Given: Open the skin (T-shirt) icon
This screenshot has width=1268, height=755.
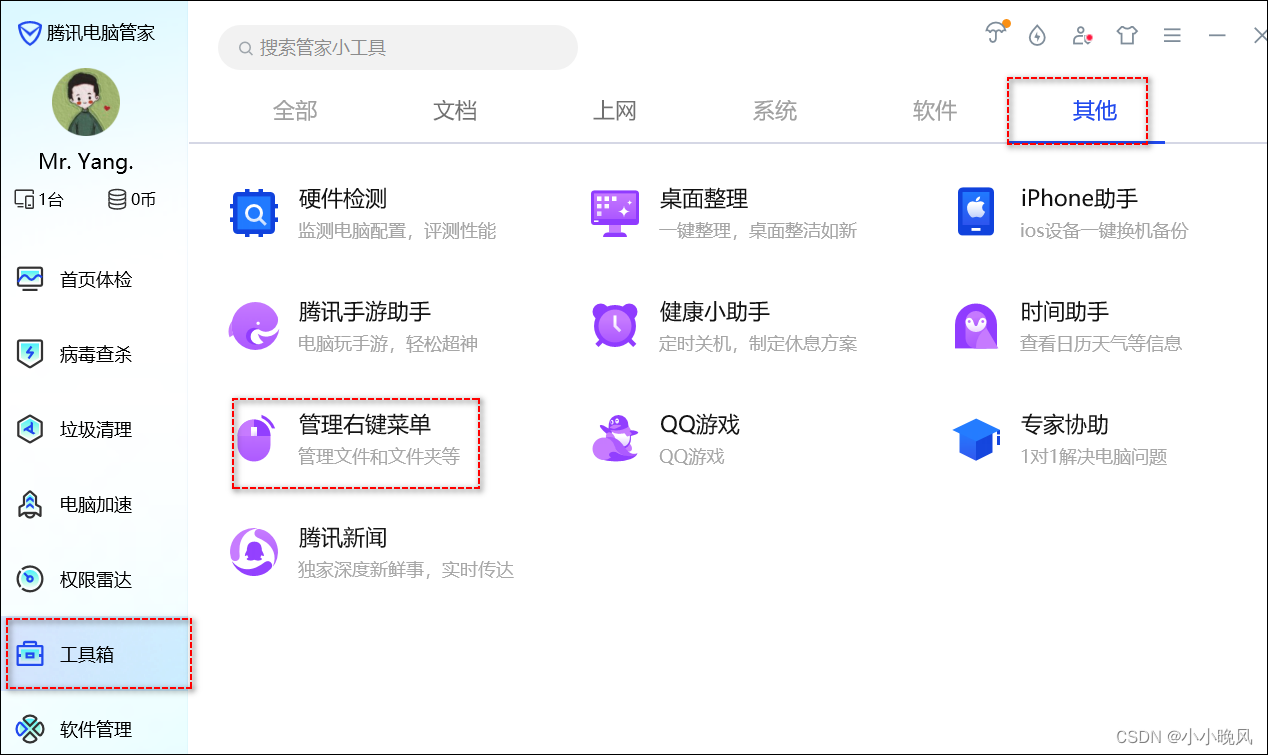Looking at the screenshot, I should tap(1127, 36).
